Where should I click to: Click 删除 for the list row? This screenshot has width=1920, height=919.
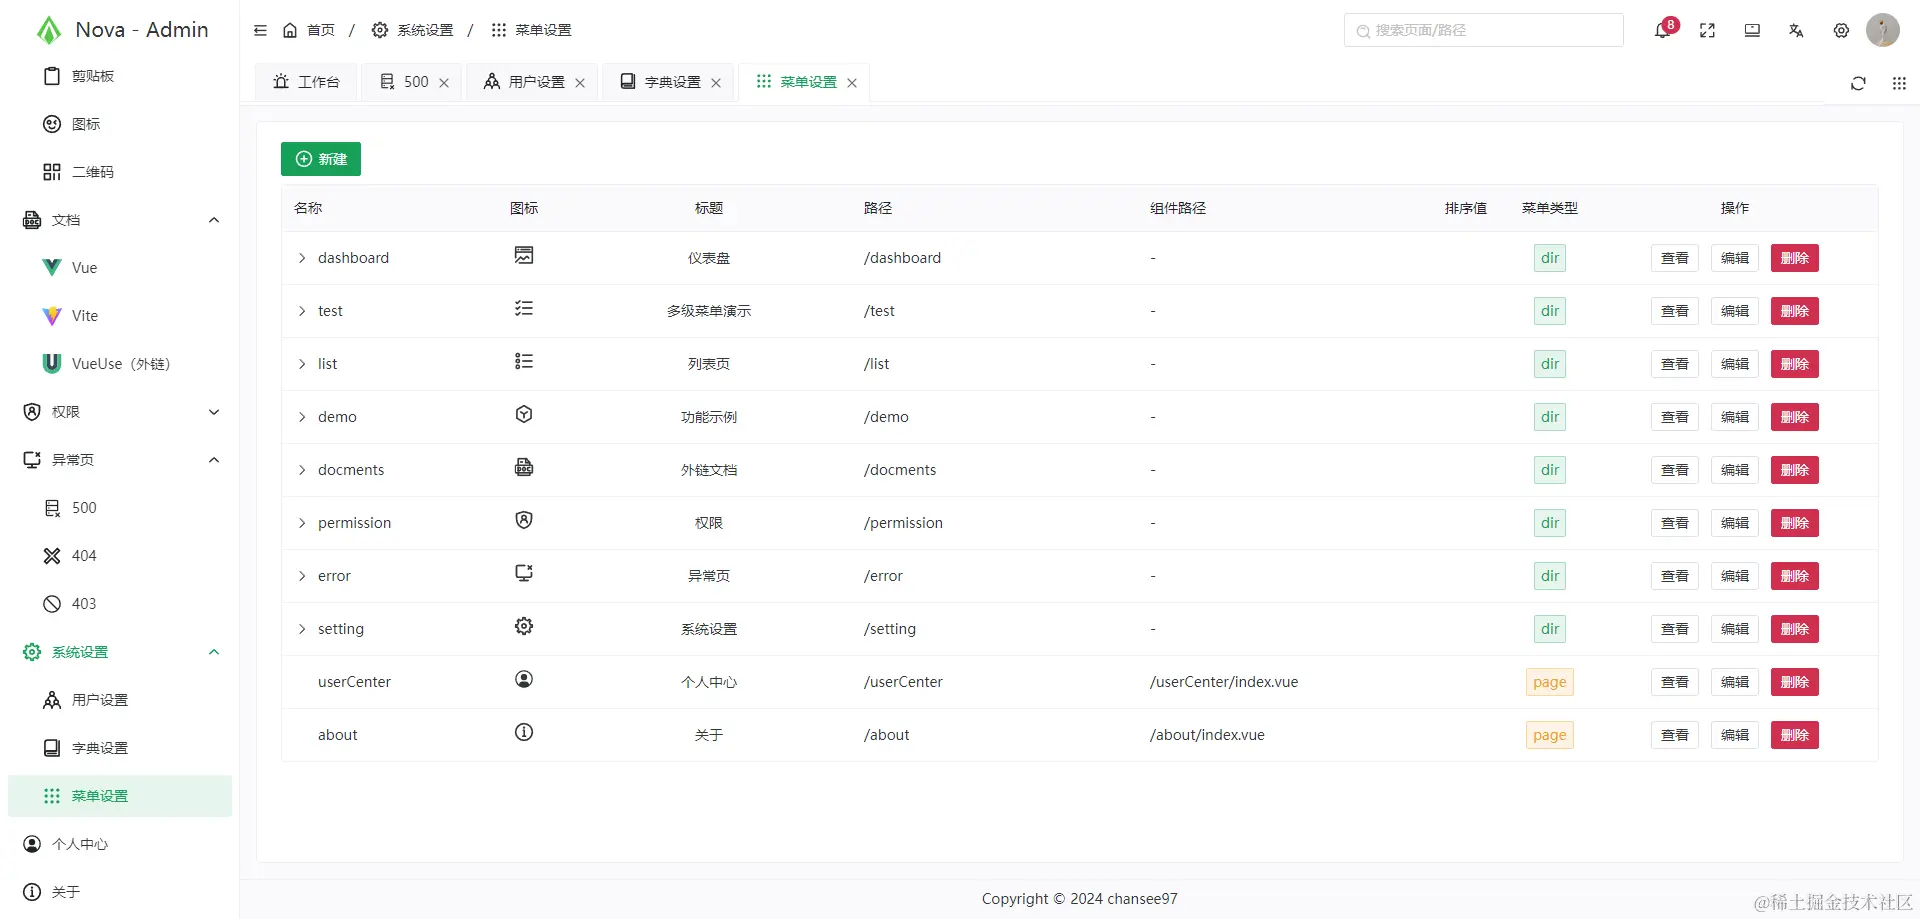(1795, 364)
